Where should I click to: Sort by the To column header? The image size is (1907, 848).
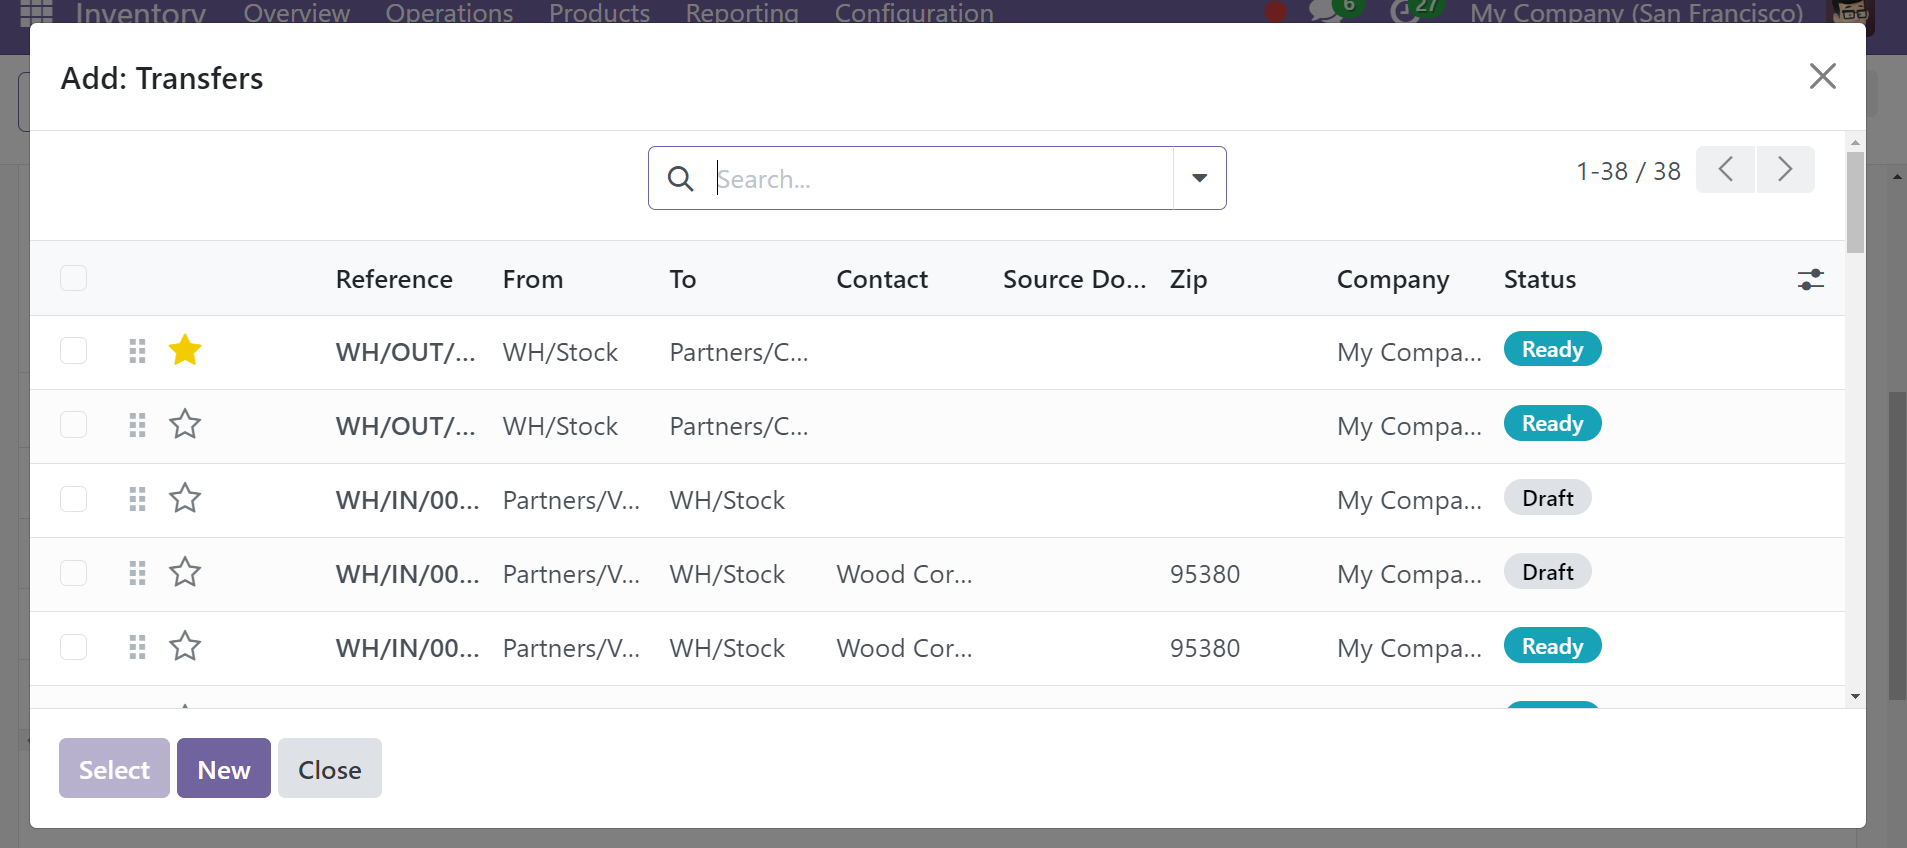click(x=683, y=279)
